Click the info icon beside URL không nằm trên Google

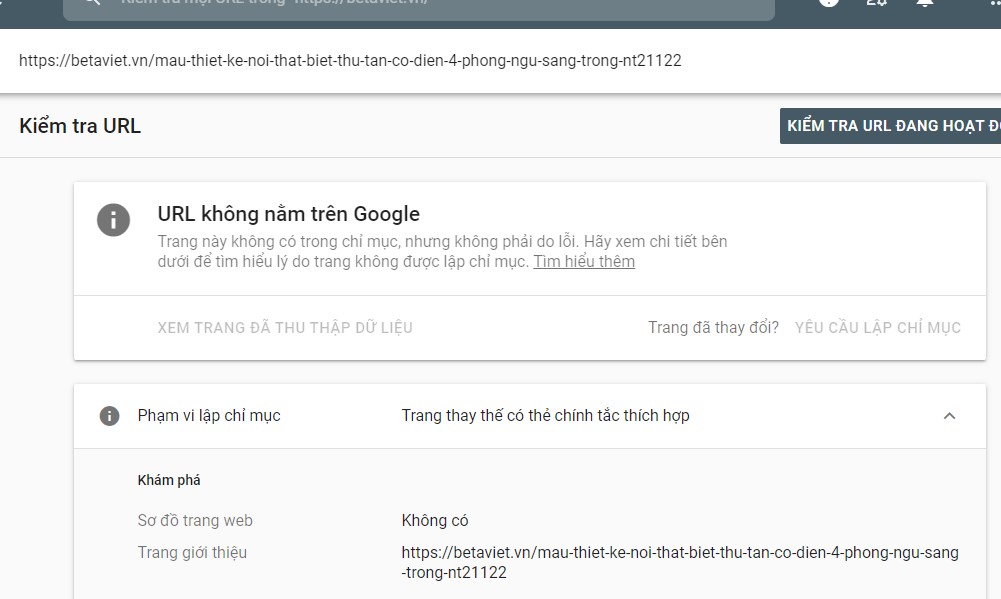(114, 220)
